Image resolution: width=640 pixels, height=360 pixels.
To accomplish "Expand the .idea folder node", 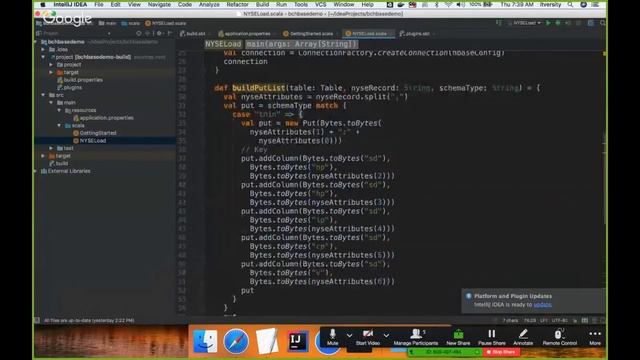I will pos(43,49).
